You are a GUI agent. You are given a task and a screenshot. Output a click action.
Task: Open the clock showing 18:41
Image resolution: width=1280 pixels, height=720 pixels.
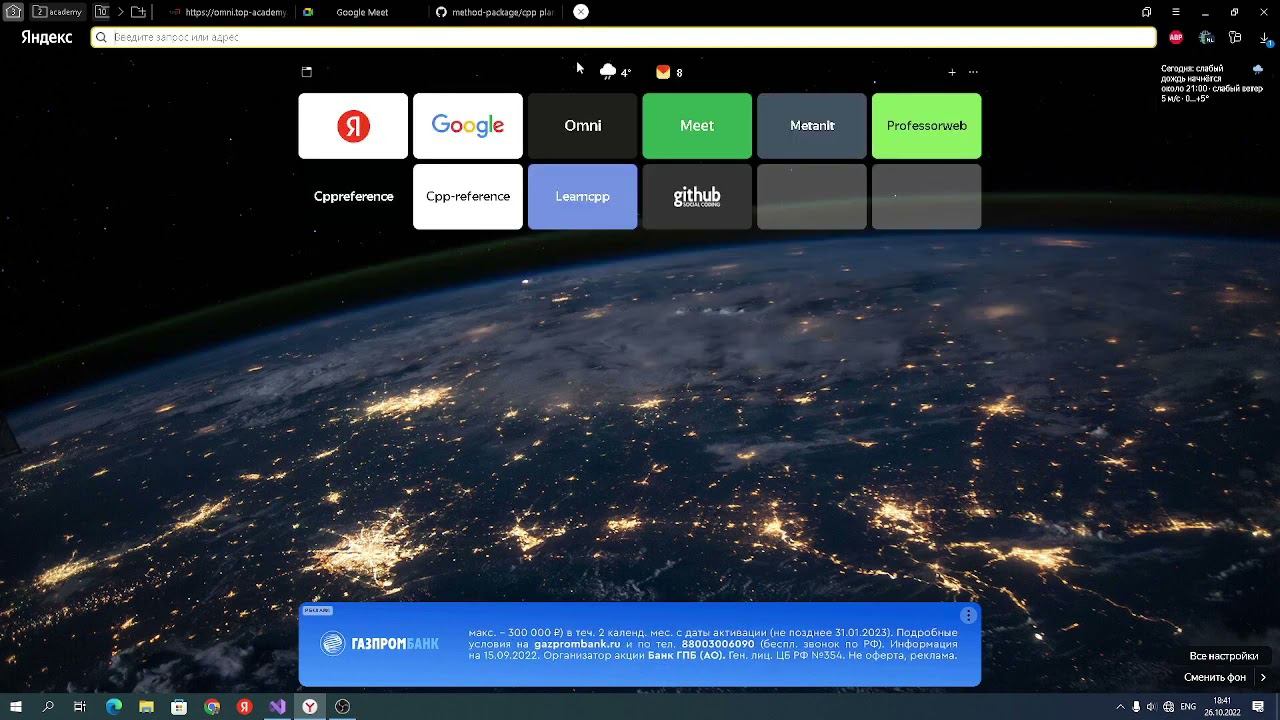tap(1222, 707)
